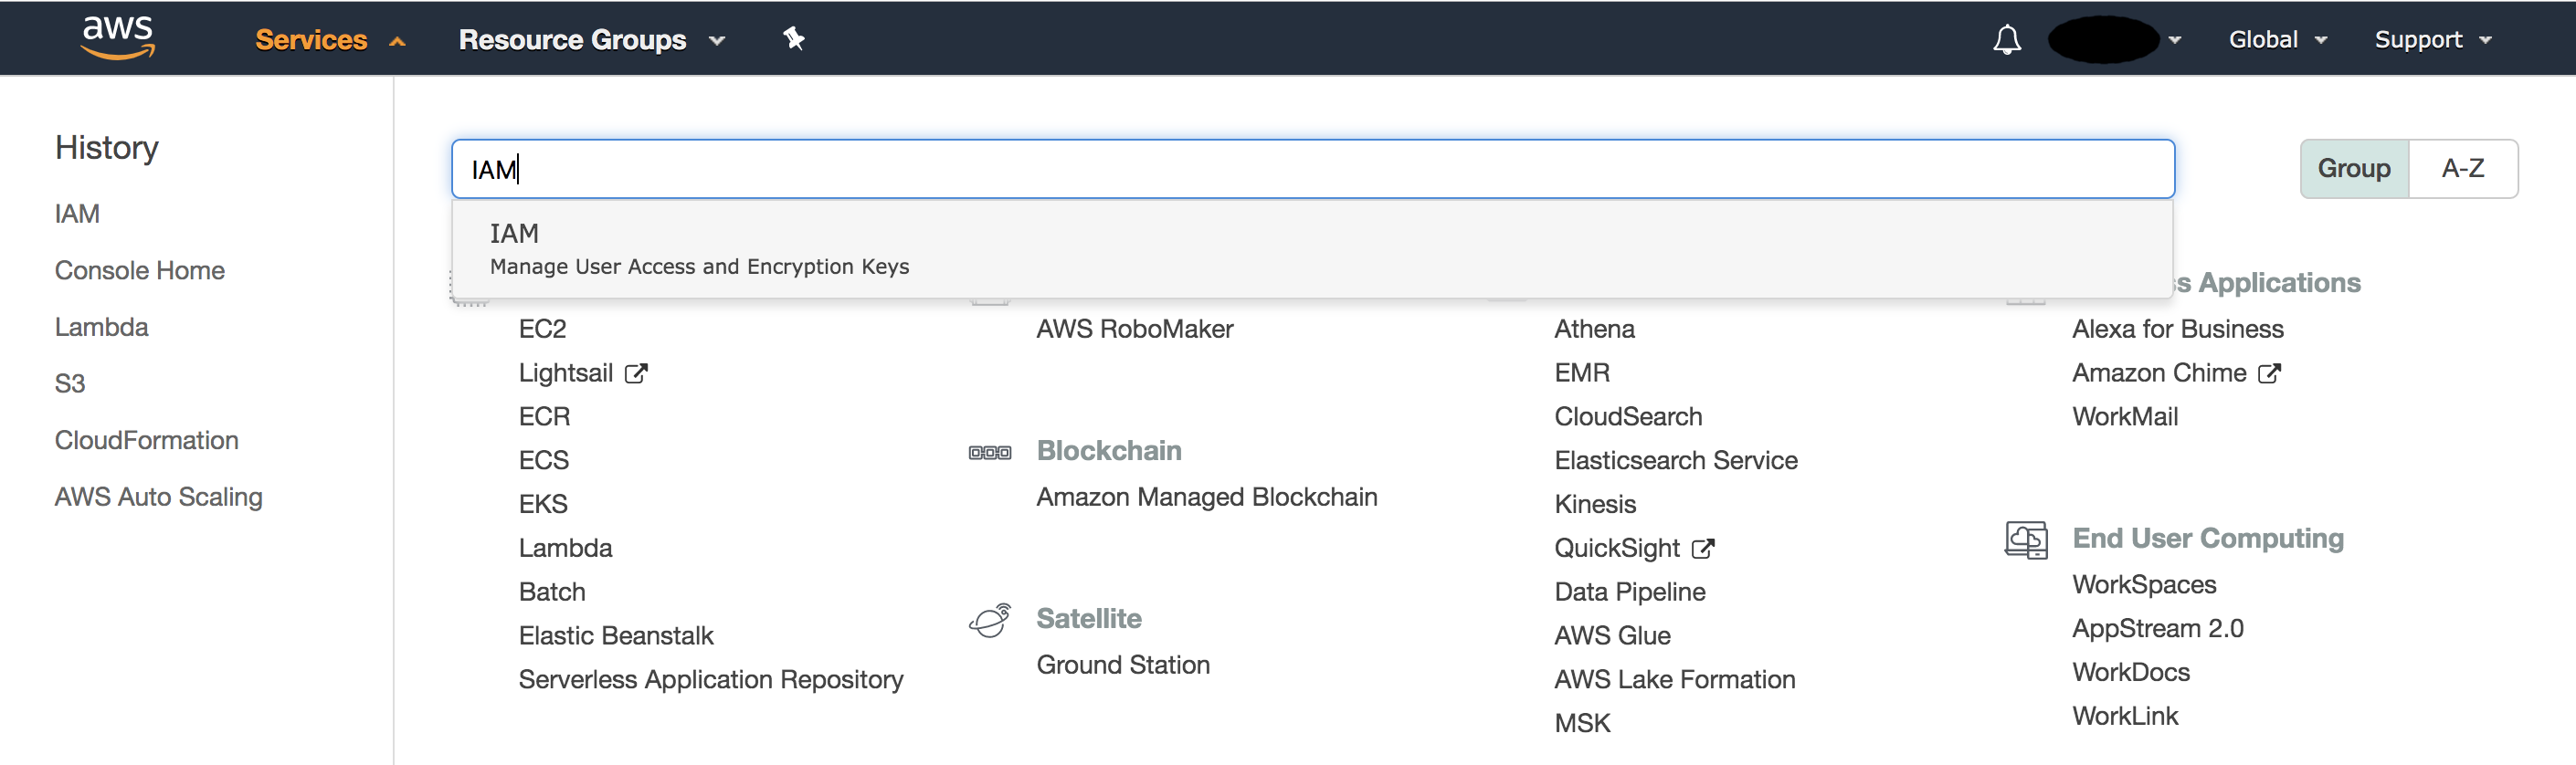Open Lightsail external link icon
2576x765 pixels.
pos(636,374)
